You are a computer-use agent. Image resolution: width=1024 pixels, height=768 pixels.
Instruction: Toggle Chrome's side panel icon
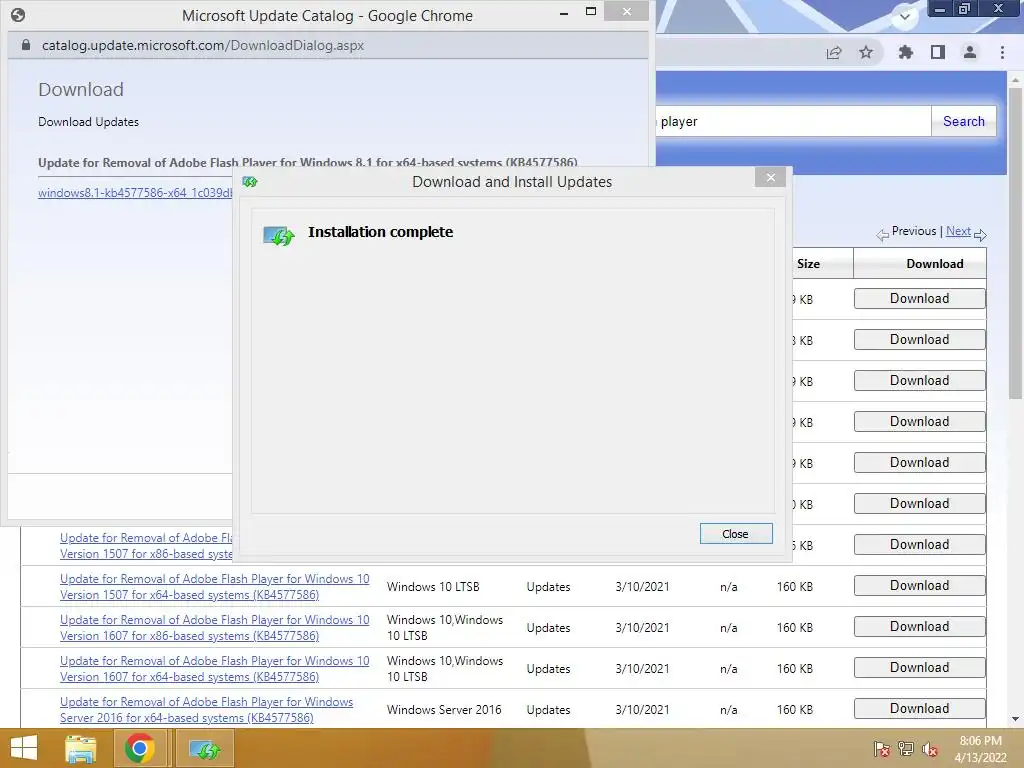[x=938, y=52]
